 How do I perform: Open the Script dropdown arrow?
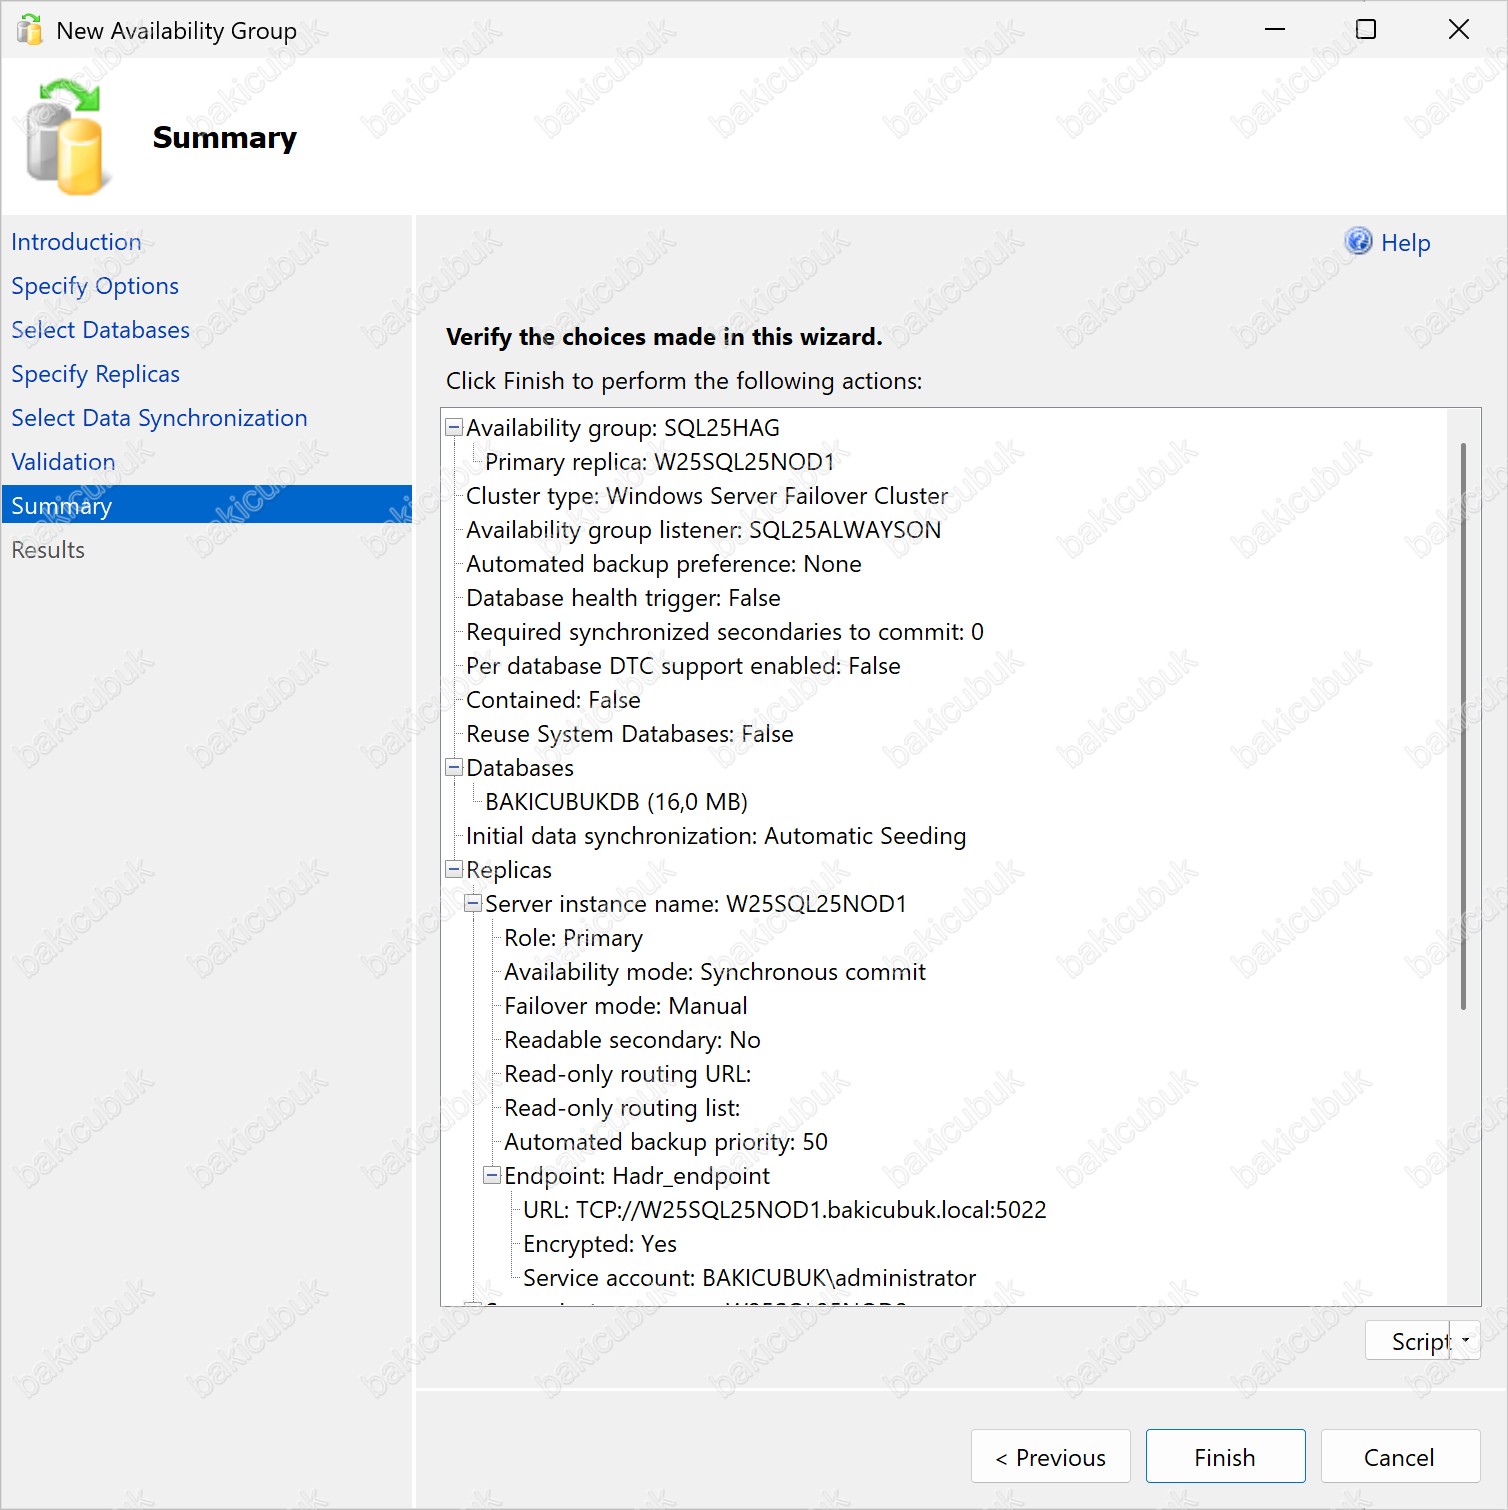pos(1465,1340)
